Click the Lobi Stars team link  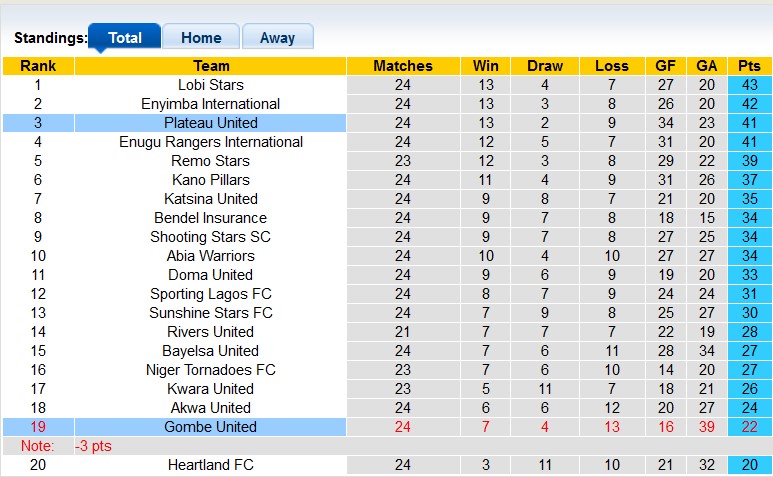210,85
